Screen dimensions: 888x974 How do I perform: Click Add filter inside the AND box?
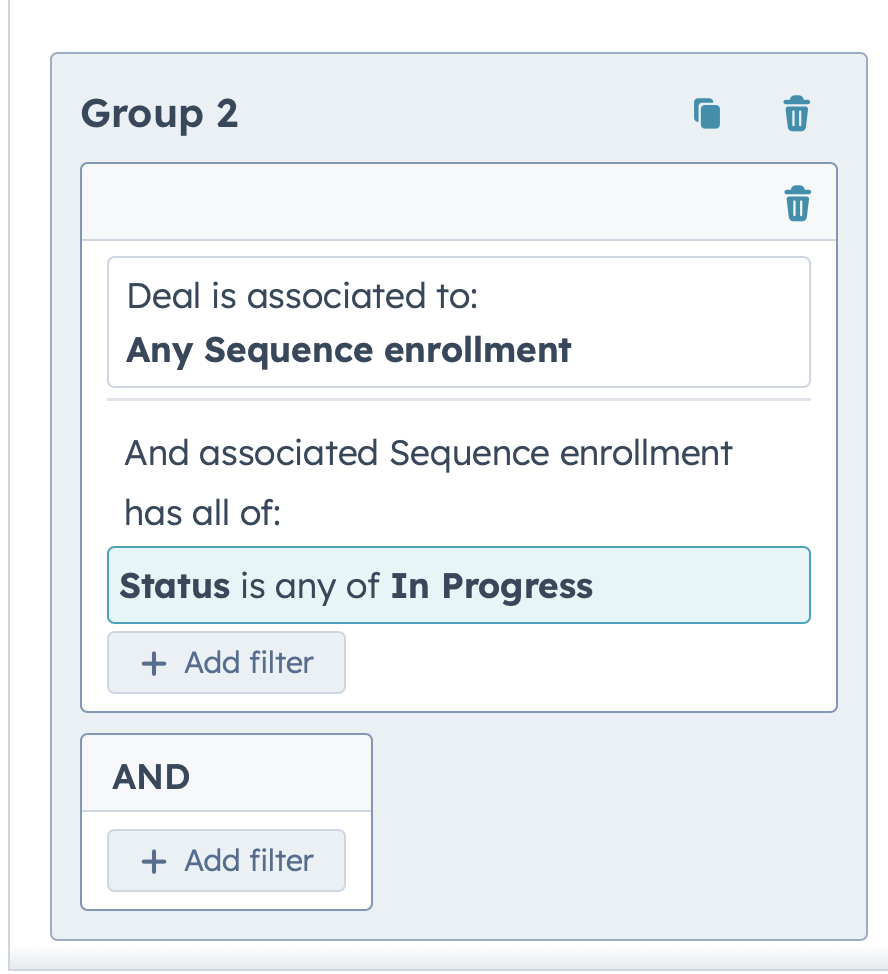pyautogui.click(x=226, y=860)
